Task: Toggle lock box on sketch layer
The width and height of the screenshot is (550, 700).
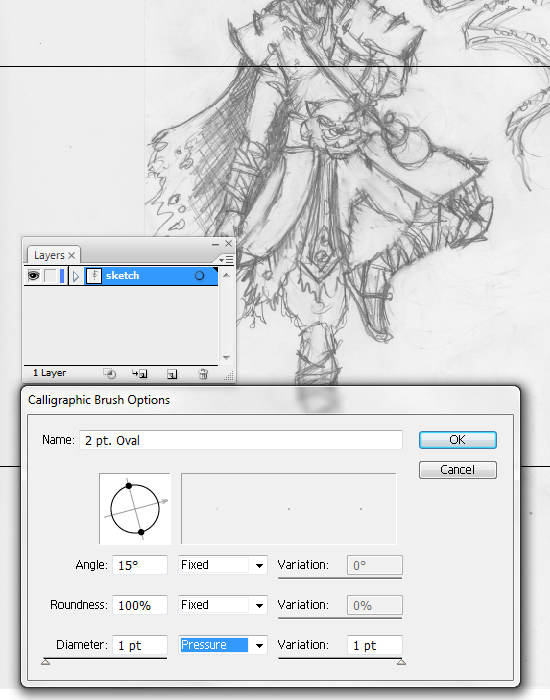Action: coord(50,275)
